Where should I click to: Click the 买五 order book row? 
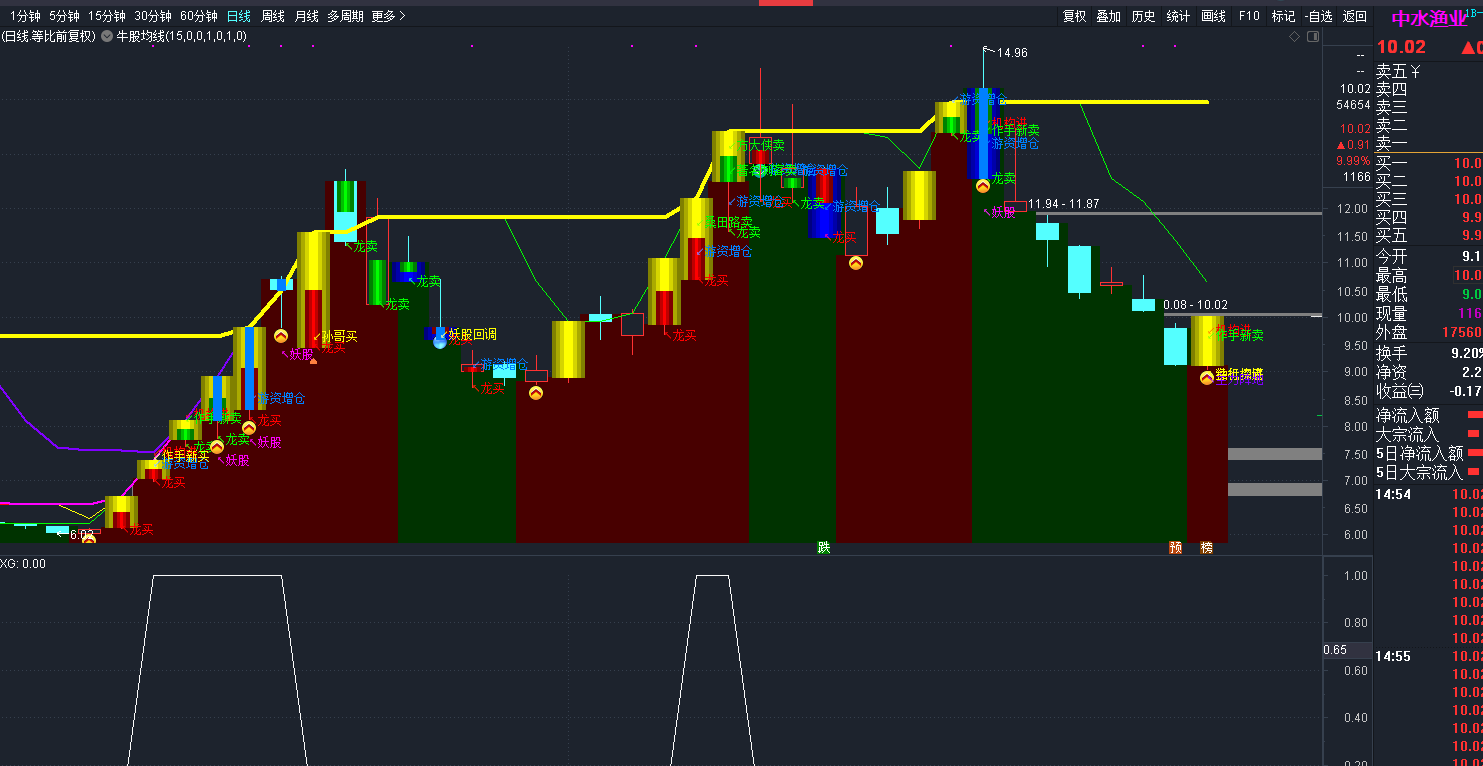[x=1429, y=236]
